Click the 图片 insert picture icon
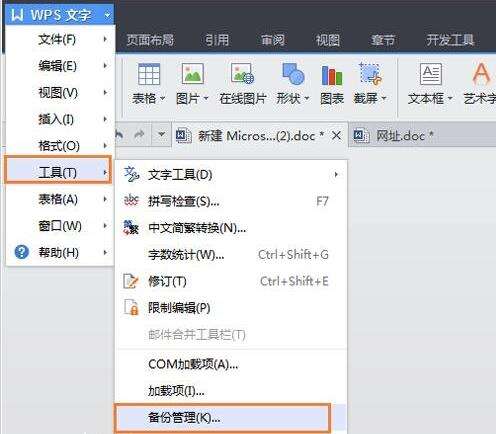Viewport: 496px width, 434px height. pyautogui.click(x=193, y=74)
